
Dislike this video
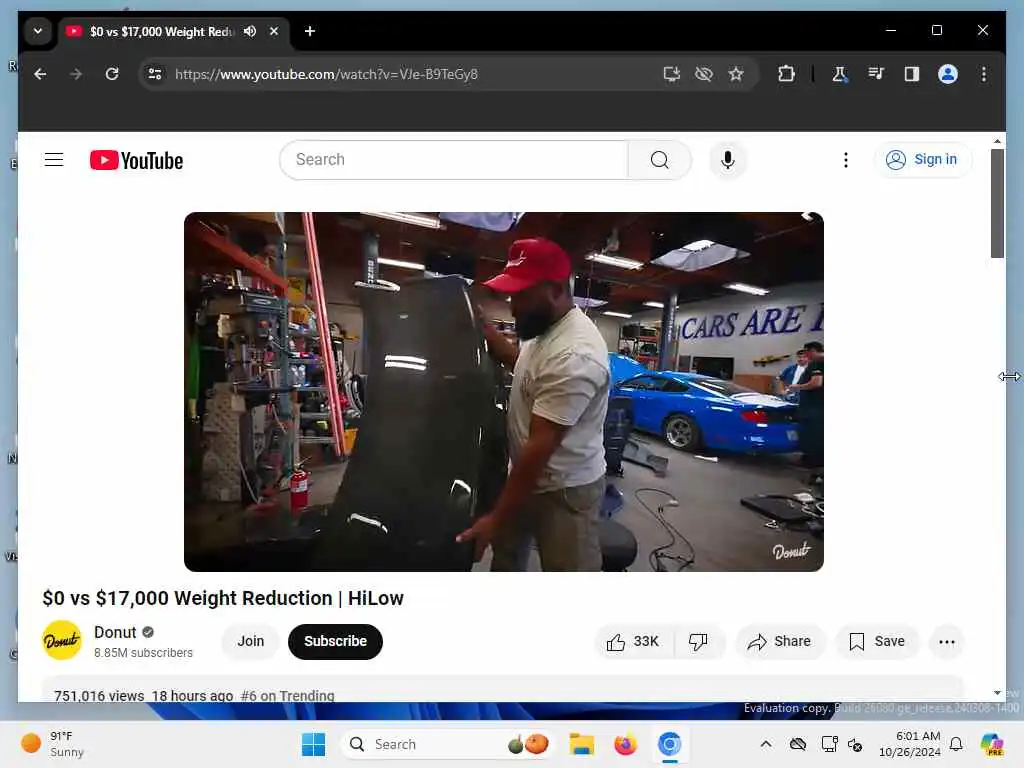click(x=698, y=642)
